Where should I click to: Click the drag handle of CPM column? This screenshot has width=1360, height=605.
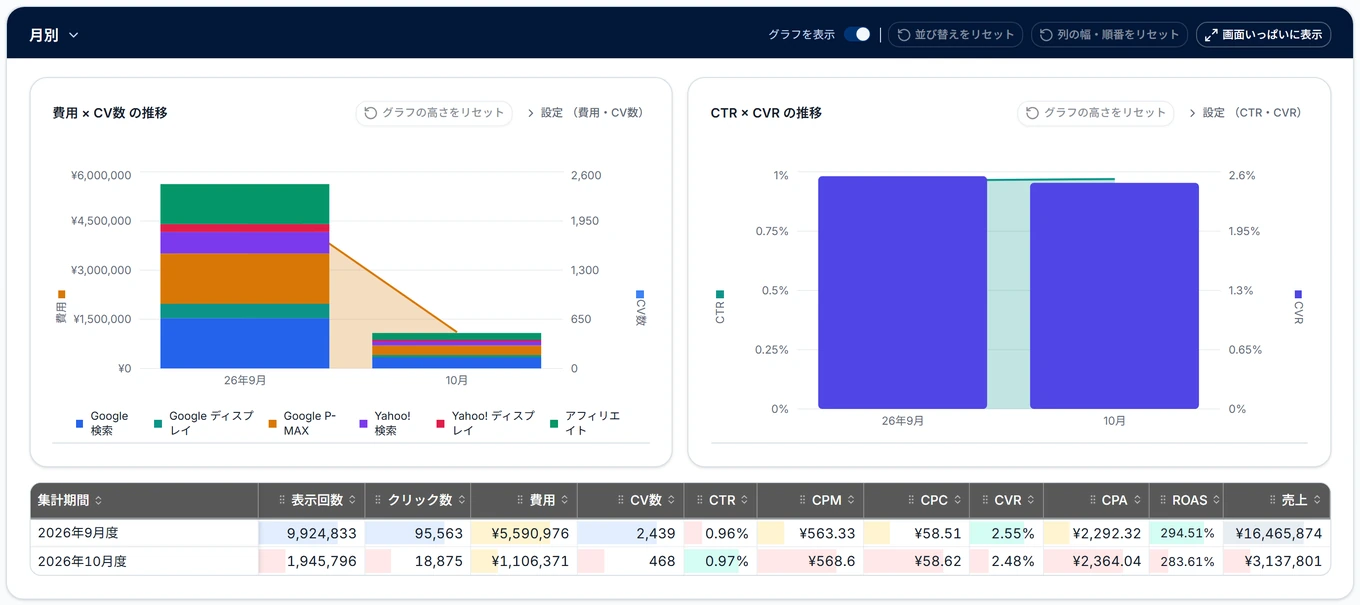tap(802, 500)
